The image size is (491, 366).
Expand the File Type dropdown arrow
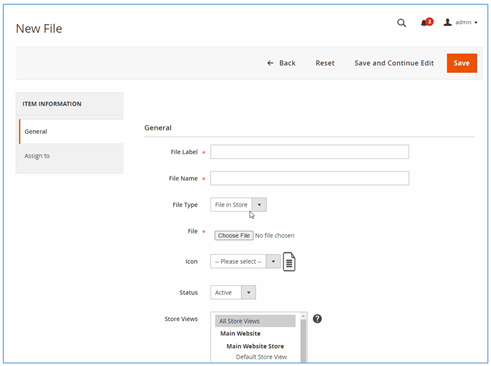[x=259, y=205]
